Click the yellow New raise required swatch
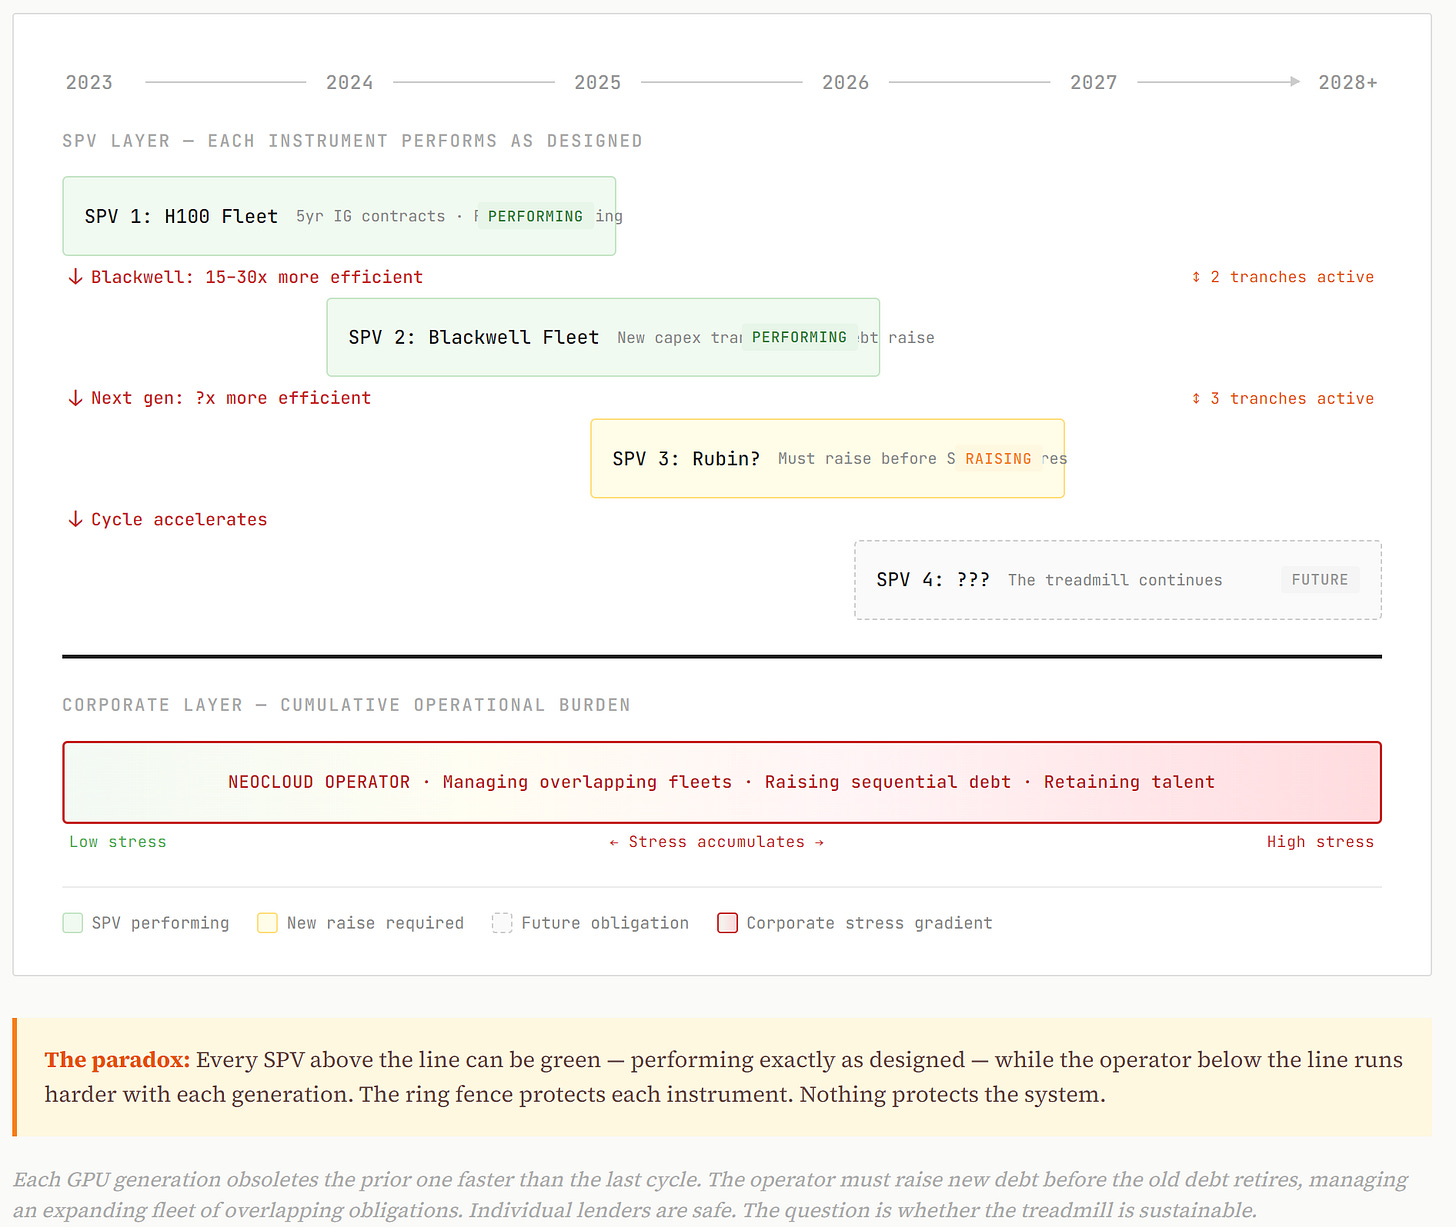This screenshot has width=1456, height=1227. coord(267,922)
